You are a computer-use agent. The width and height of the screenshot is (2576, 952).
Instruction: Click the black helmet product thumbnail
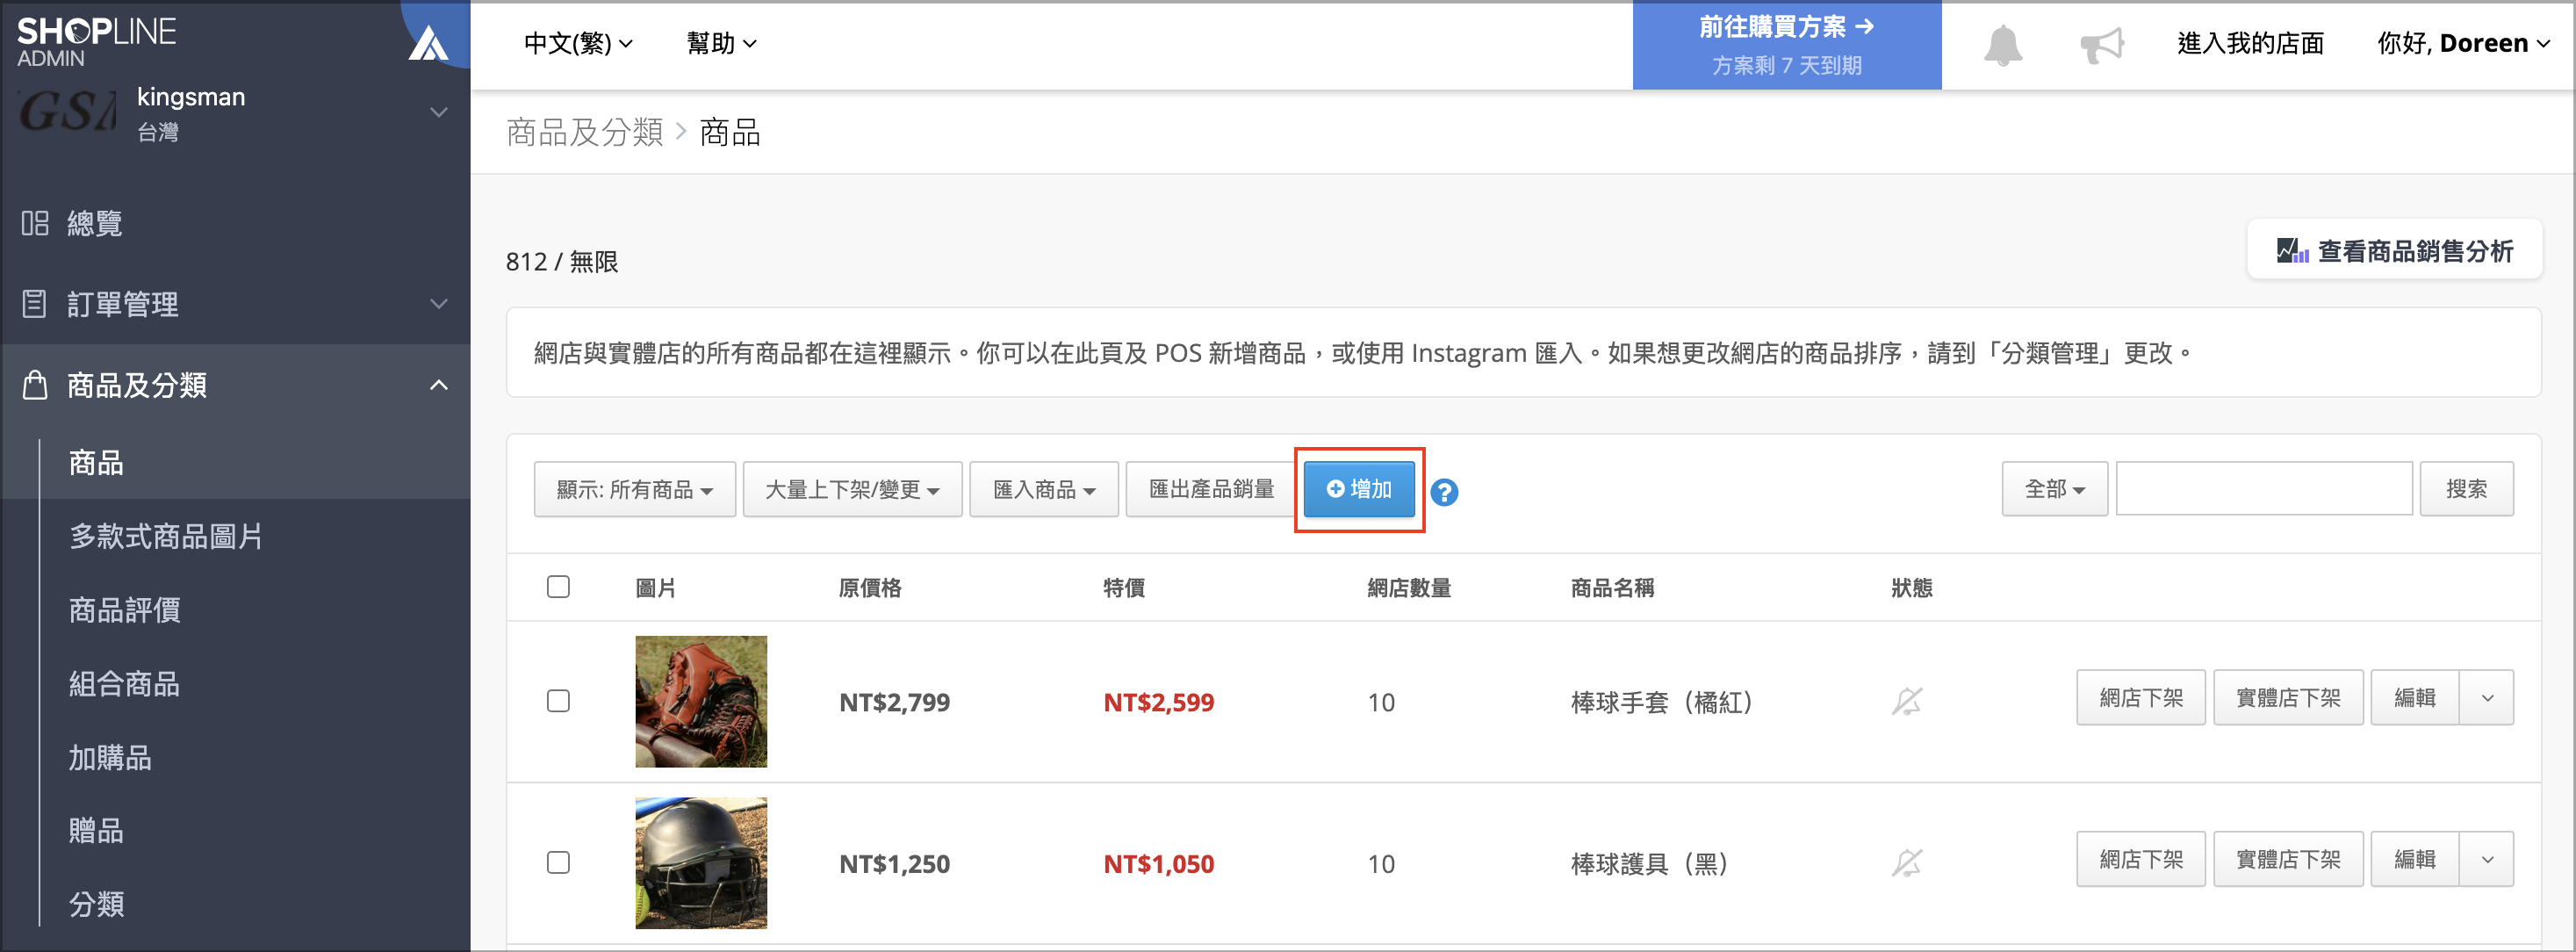[x=701, y=862]
